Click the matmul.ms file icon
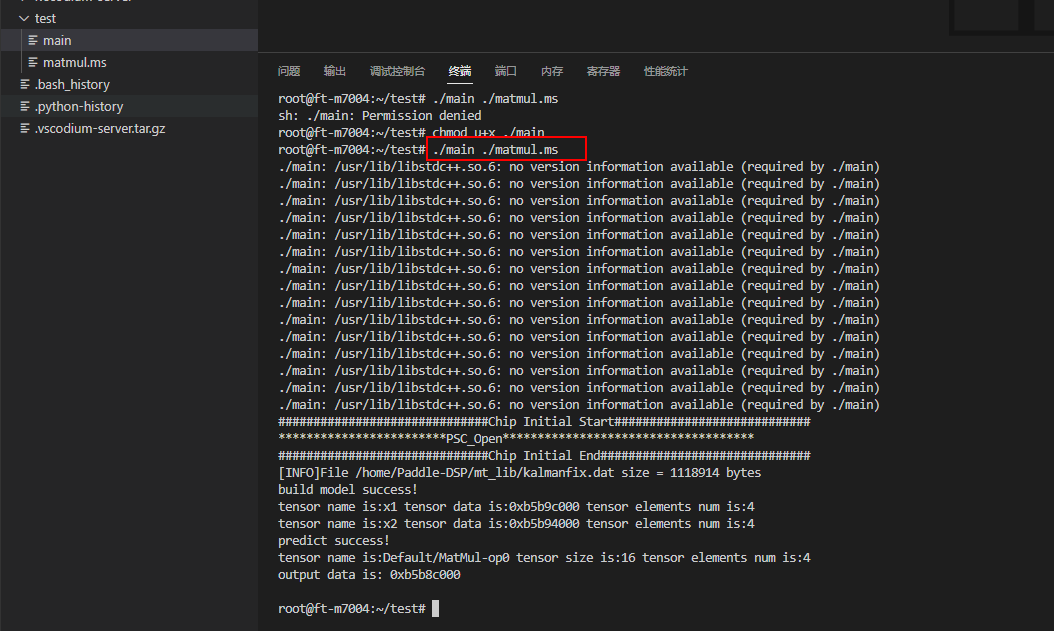 point(33,63)
